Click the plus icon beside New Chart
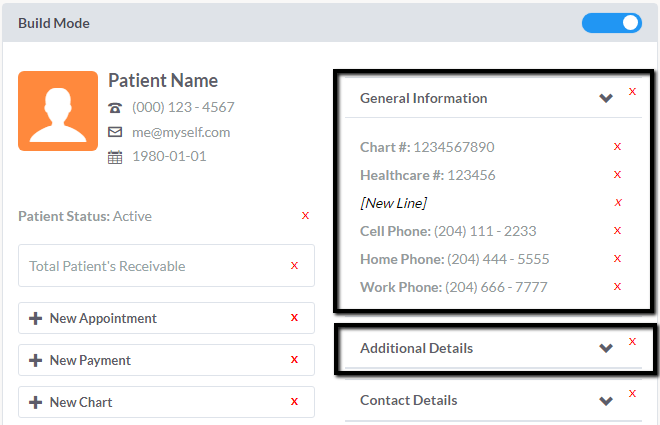Image resolution: width=660 pixels, height=425 pixels. (x=35, y=402)
